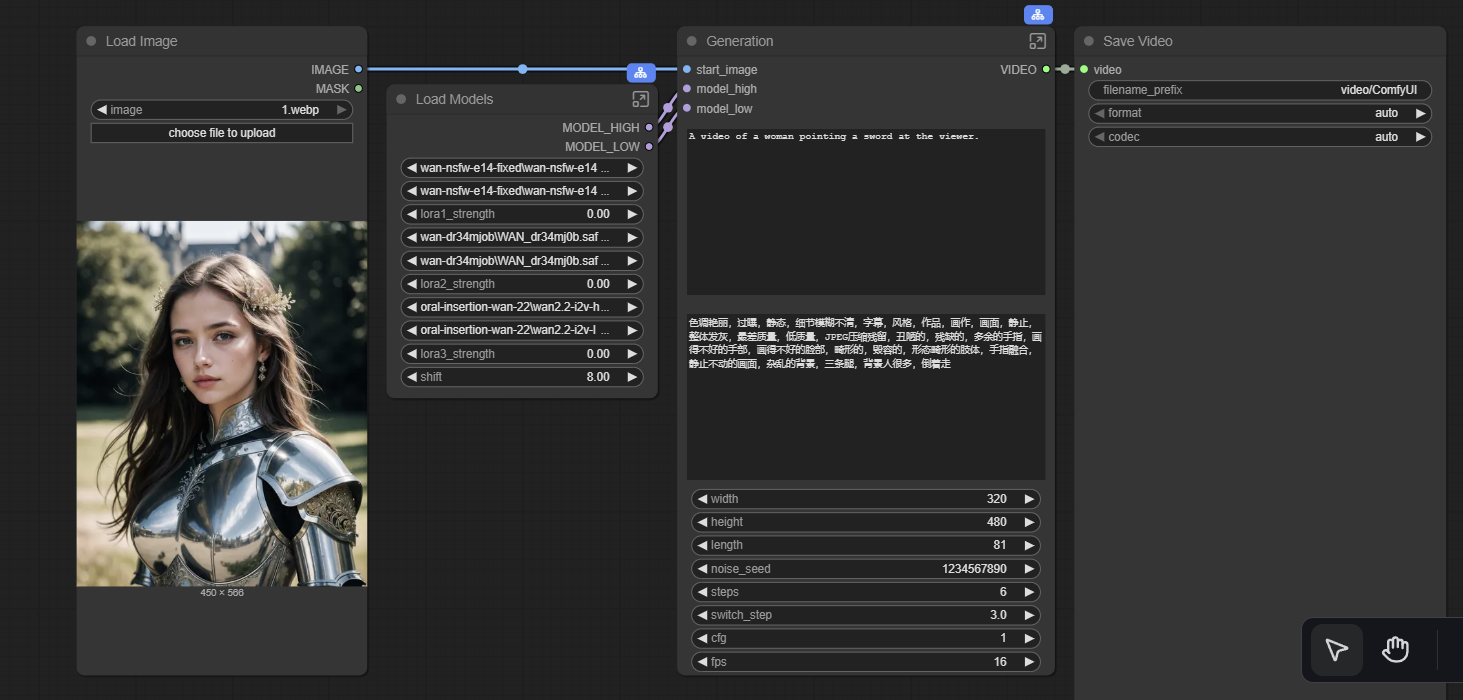Click the switch_step value 3.0

(x=998, y=615)
